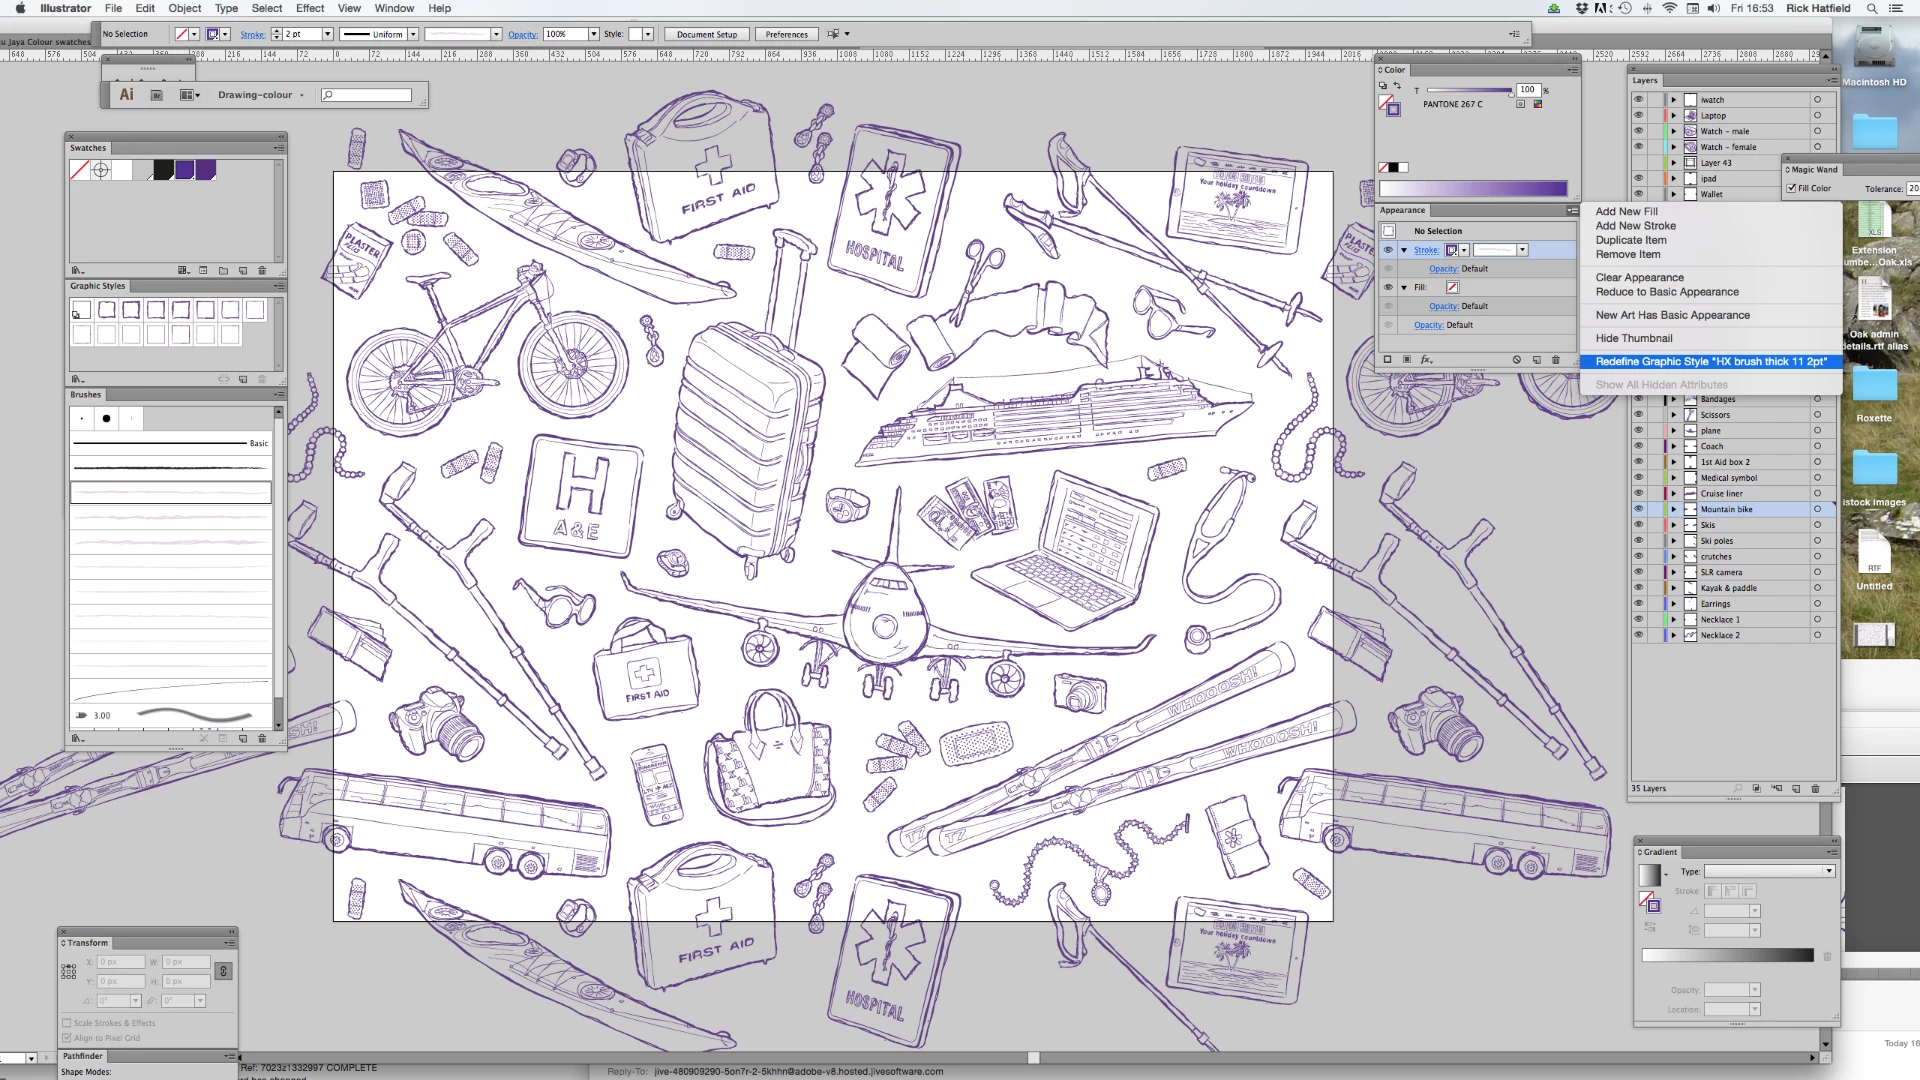Screen dimensions: 1920x1080
Task: Expand the Mountain bike layer
Action: pos(1673,509)
